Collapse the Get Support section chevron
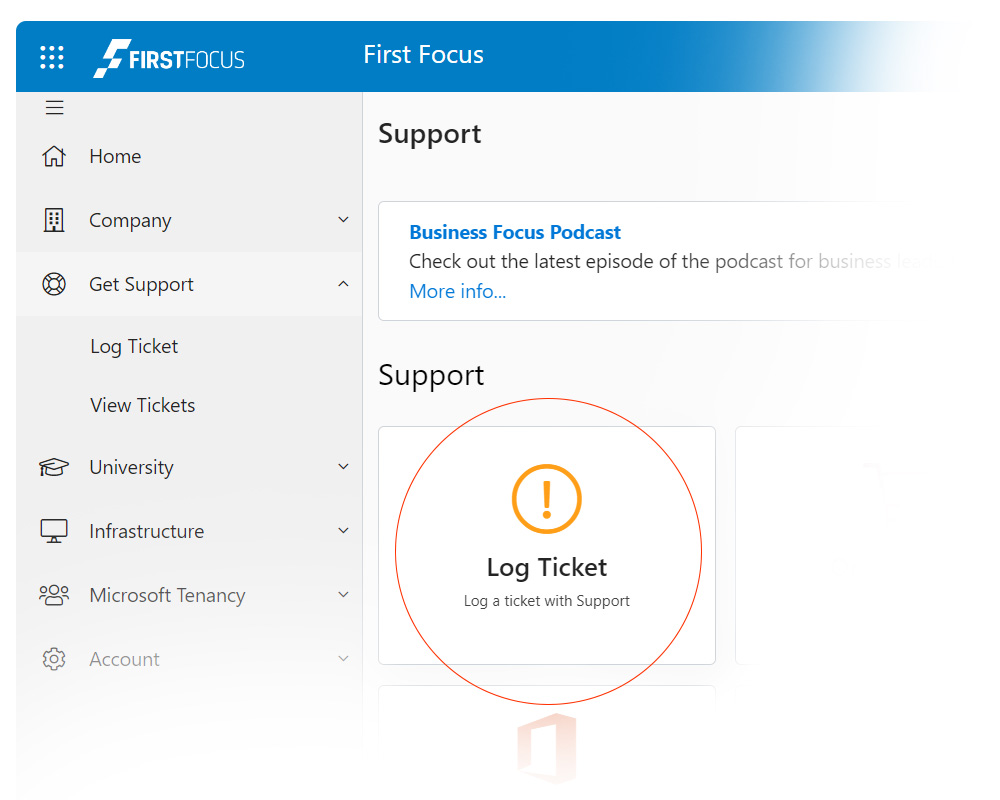 point(343,284)
